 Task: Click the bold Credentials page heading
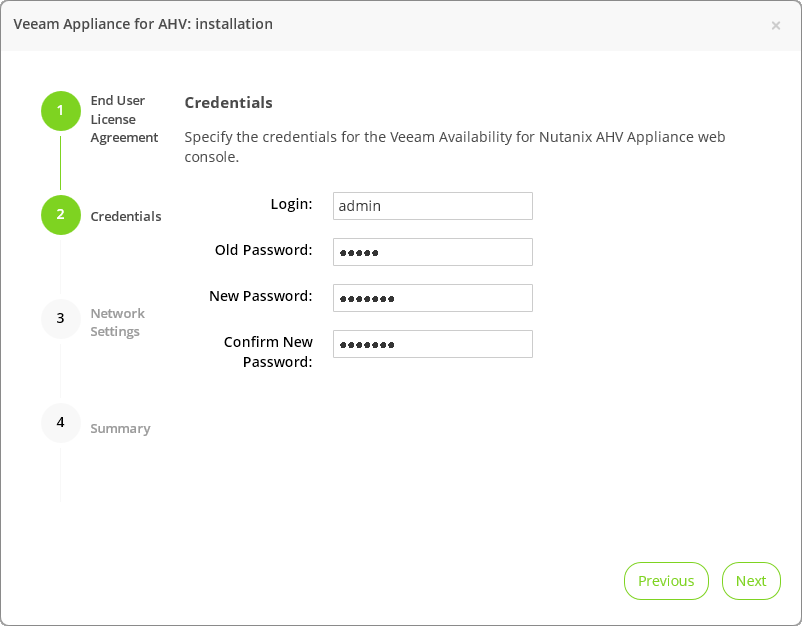[x=229, y=103]
